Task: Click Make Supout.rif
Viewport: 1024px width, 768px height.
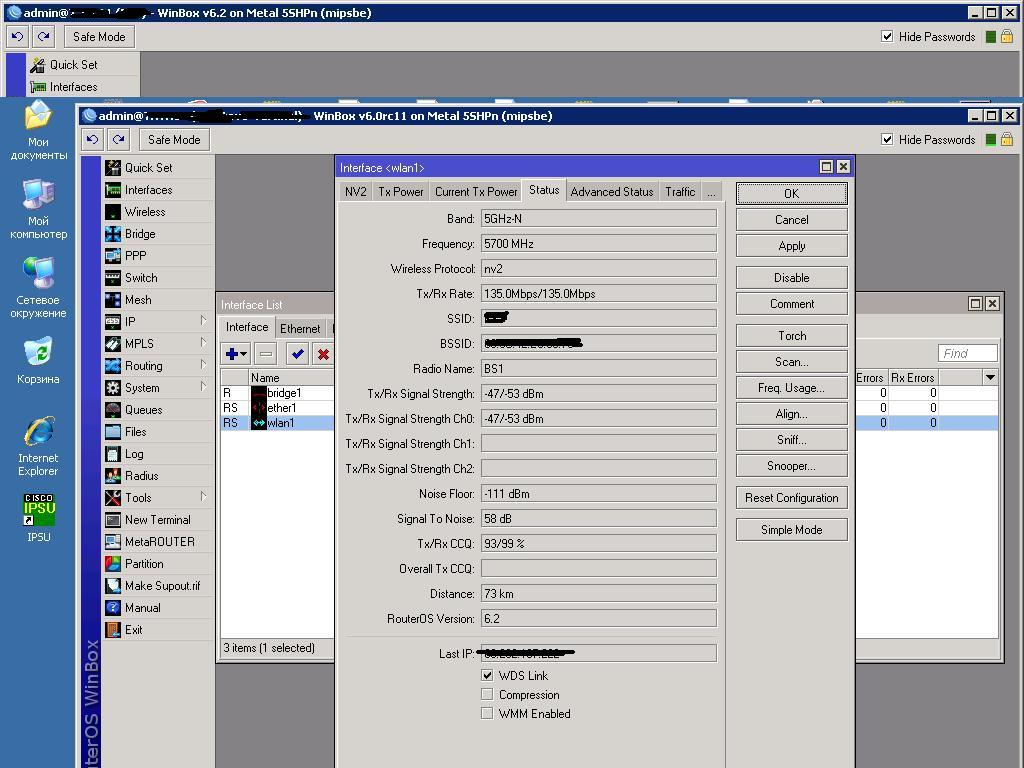Action: tap(158, 586)
